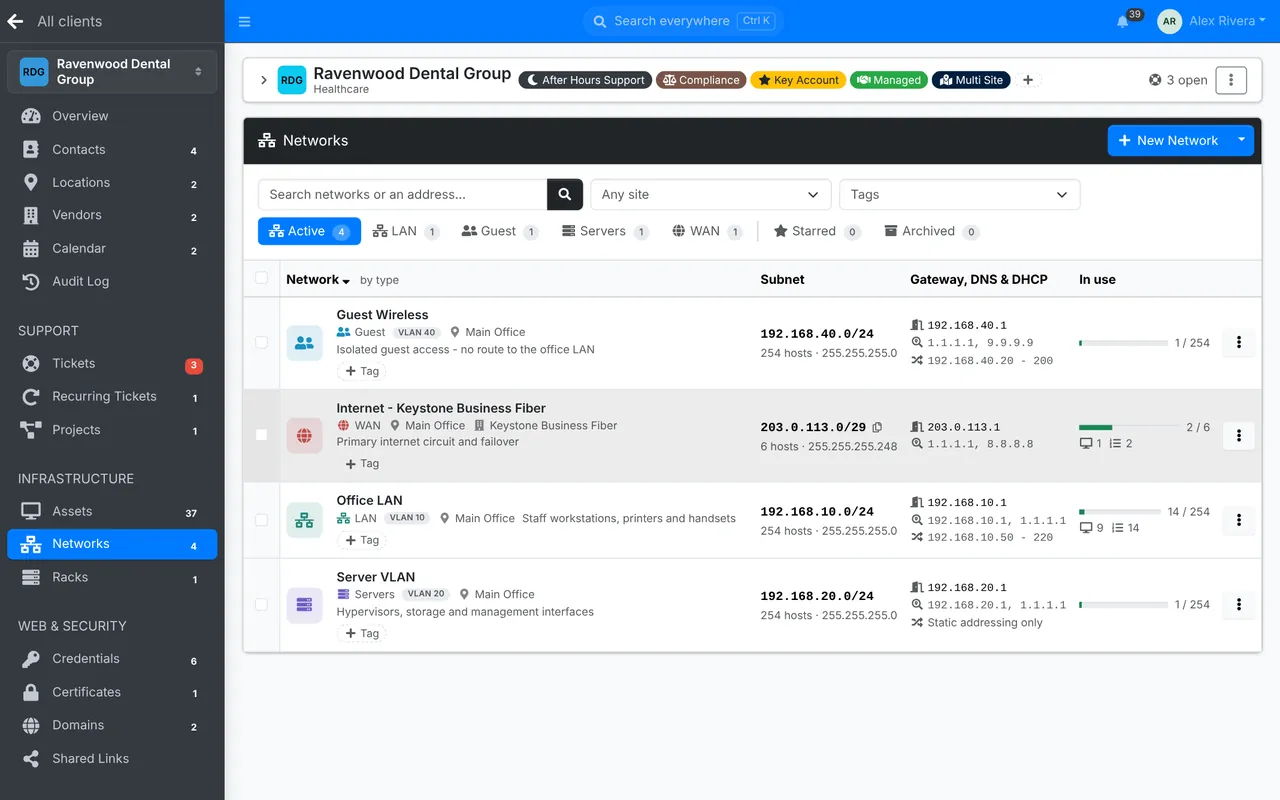1280x800 pixels.
Task: Sort by the Network column header
Action: click(318, 280)
